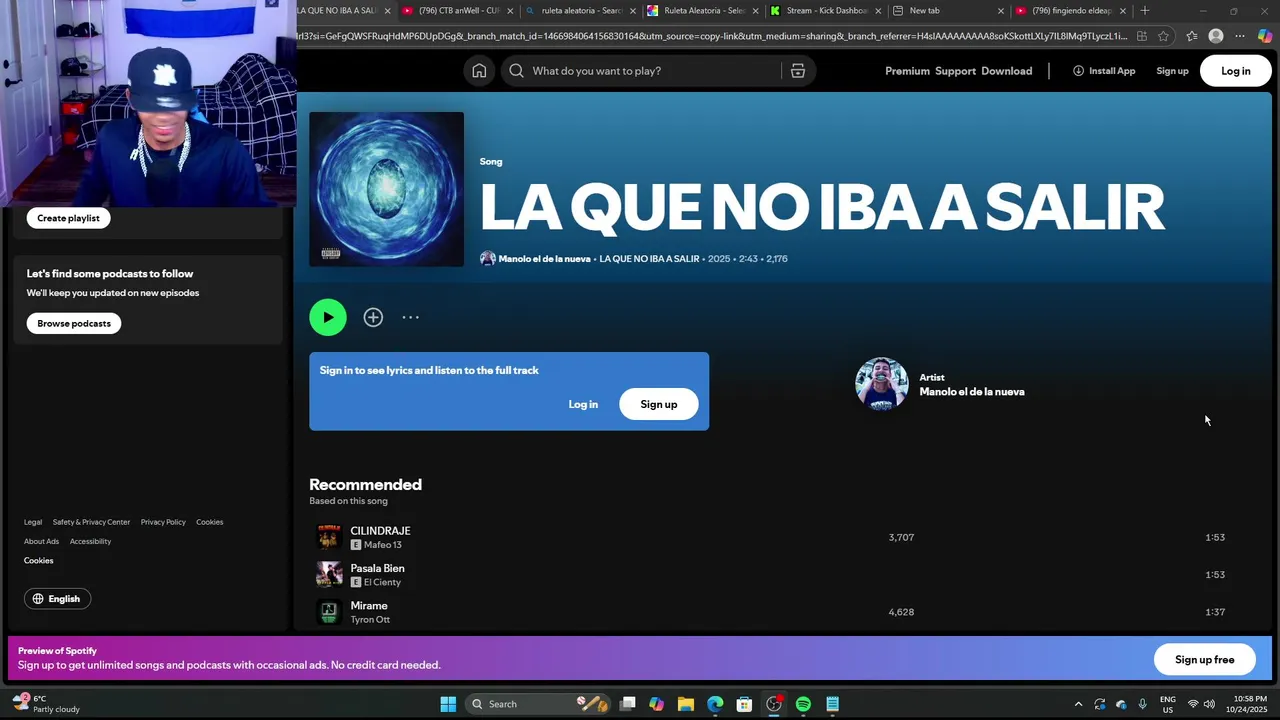
Task: Close the LA QUE NO IBA A SALIR tab
Action: (x=387, y=11)
